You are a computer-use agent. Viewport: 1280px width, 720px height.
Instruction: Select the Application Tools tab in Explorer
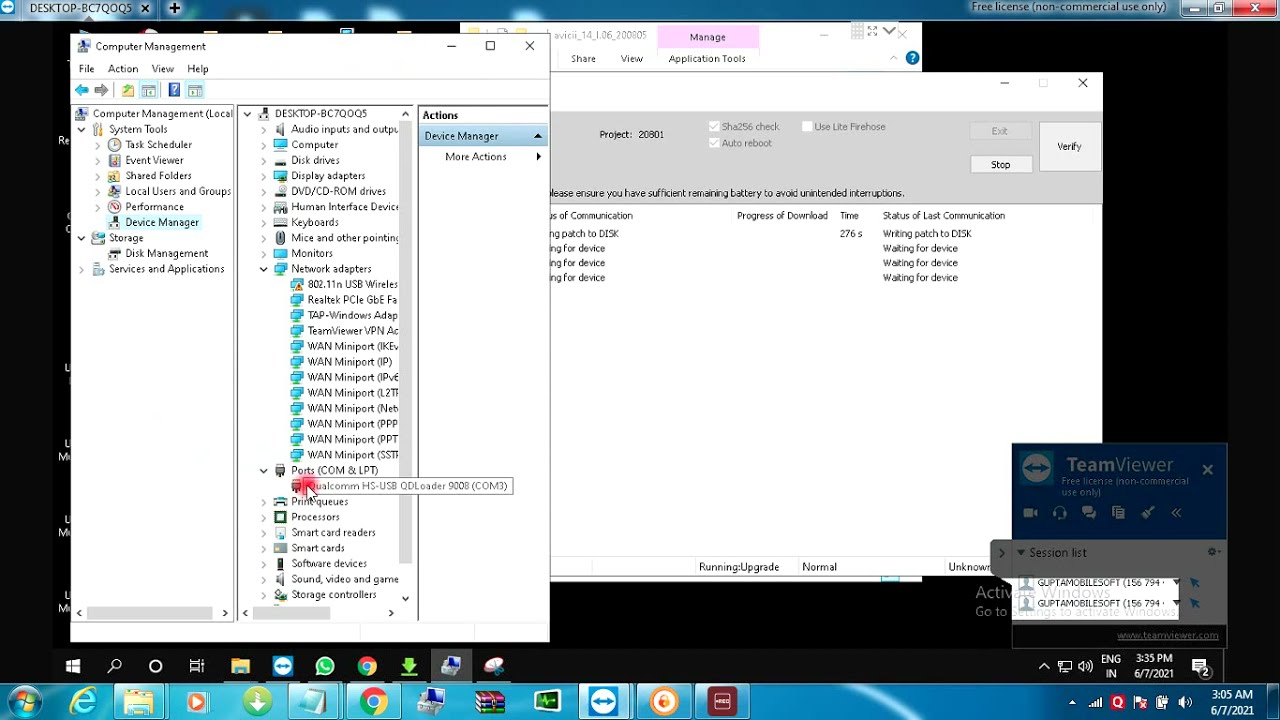(x=707, y=58)
